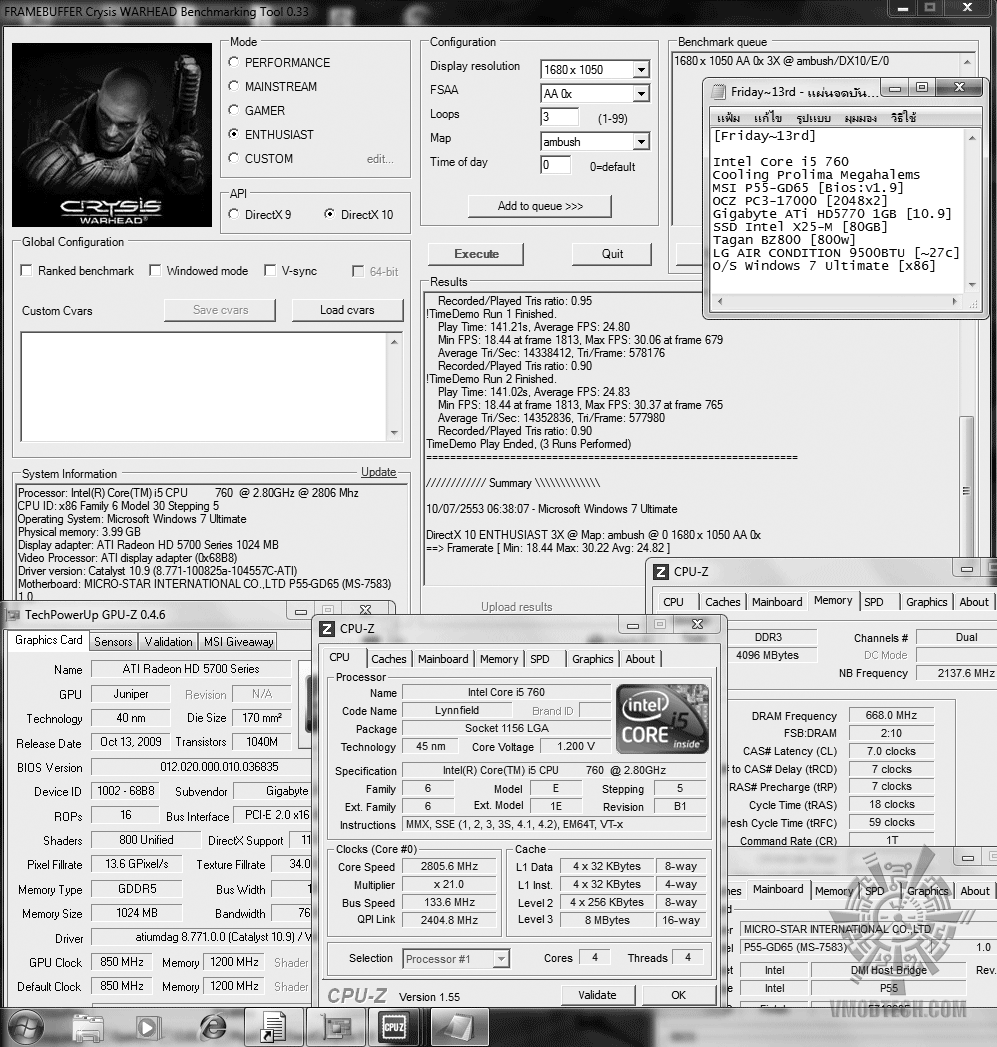This screenshot has height=1047, width=997.
Task: Open Internet Explorer from the taskbar
Action: pos(212,1027)
